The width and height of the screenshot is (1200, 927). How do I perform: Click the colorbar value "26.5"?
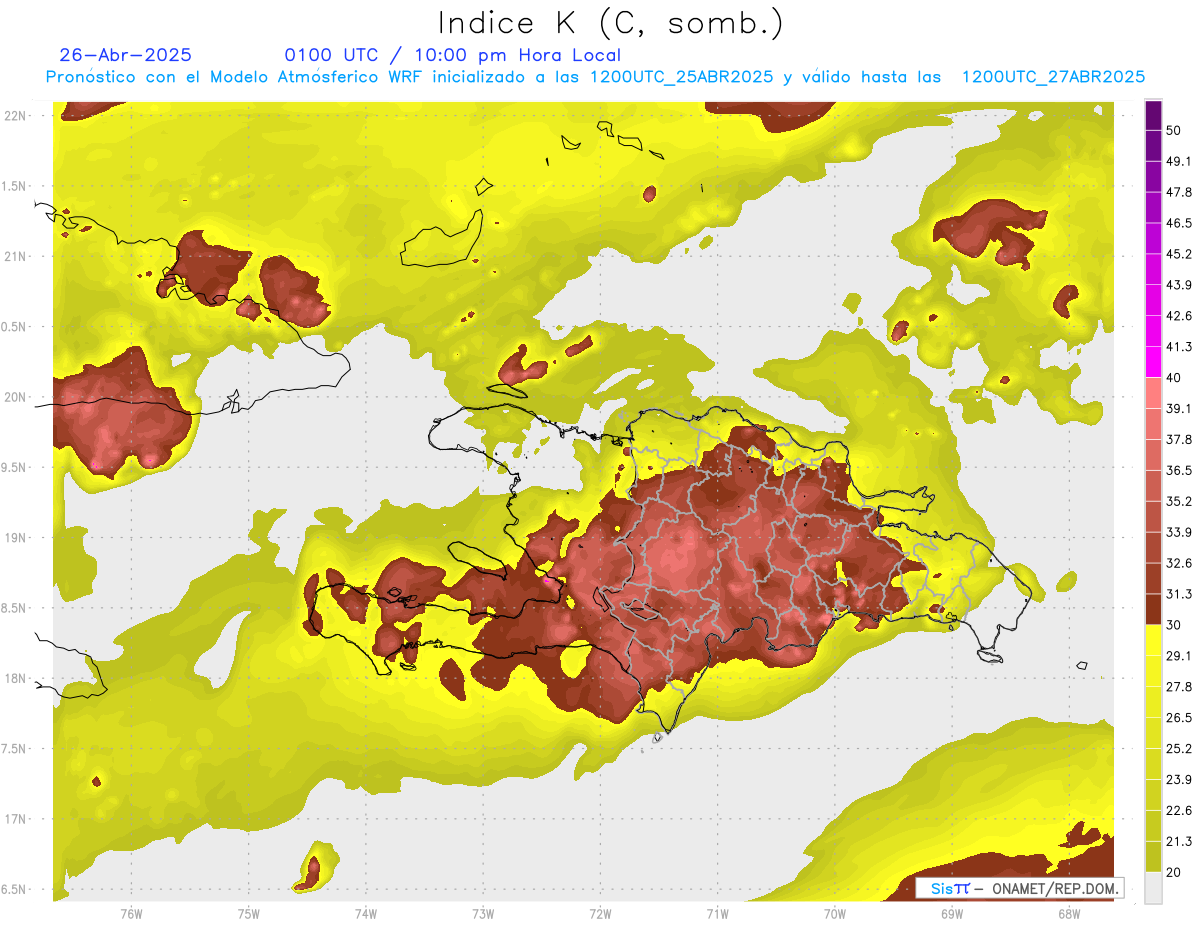(x=1179, y=719)
